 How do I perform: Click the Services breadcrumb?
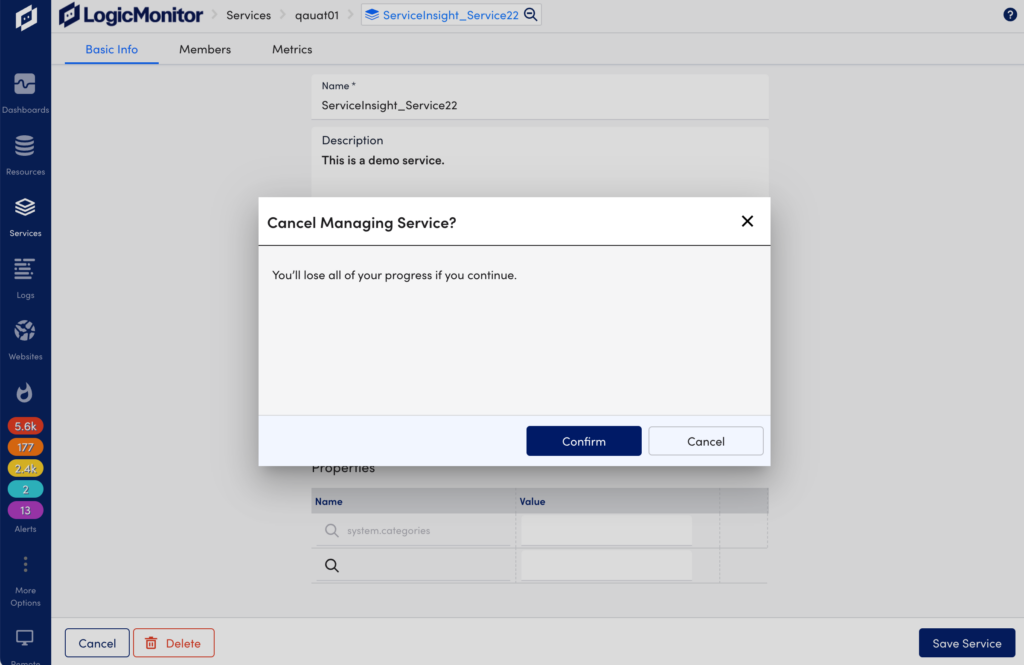coord(248,14)
